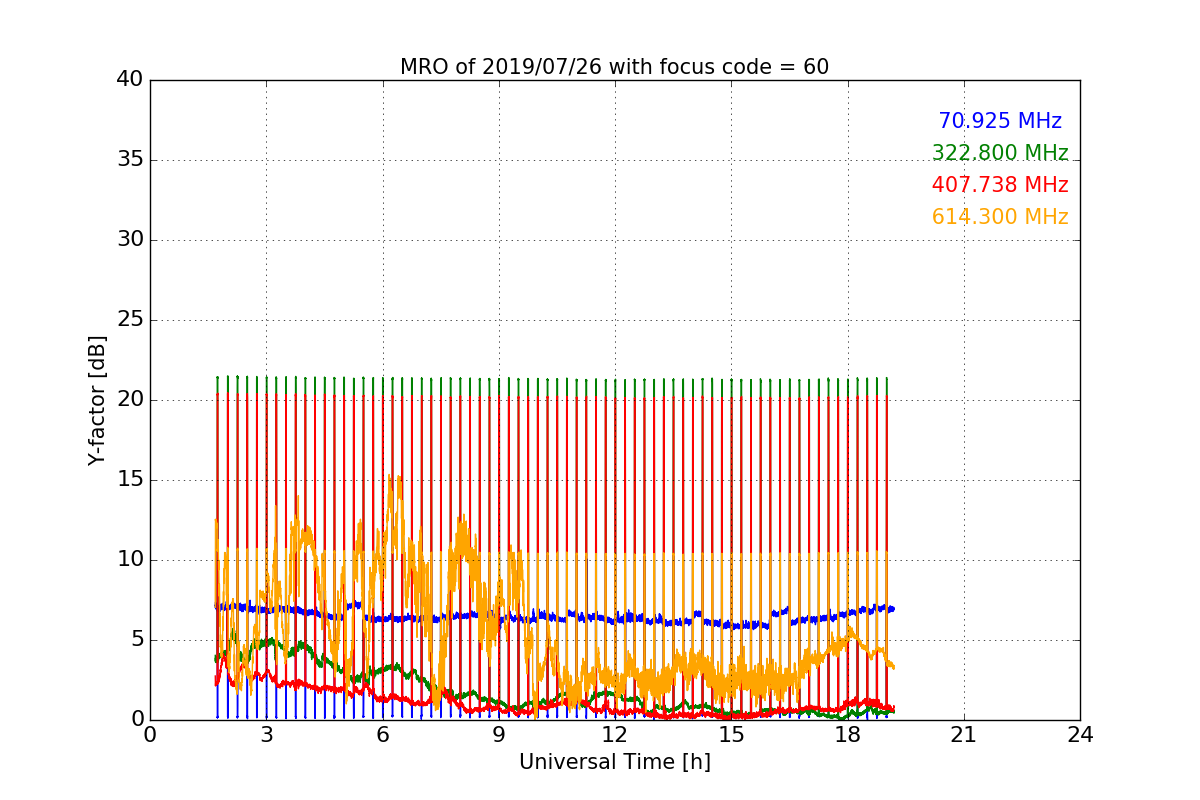
Task: Click the y-axis tick label 10
Action: click(x=129, y=560)
